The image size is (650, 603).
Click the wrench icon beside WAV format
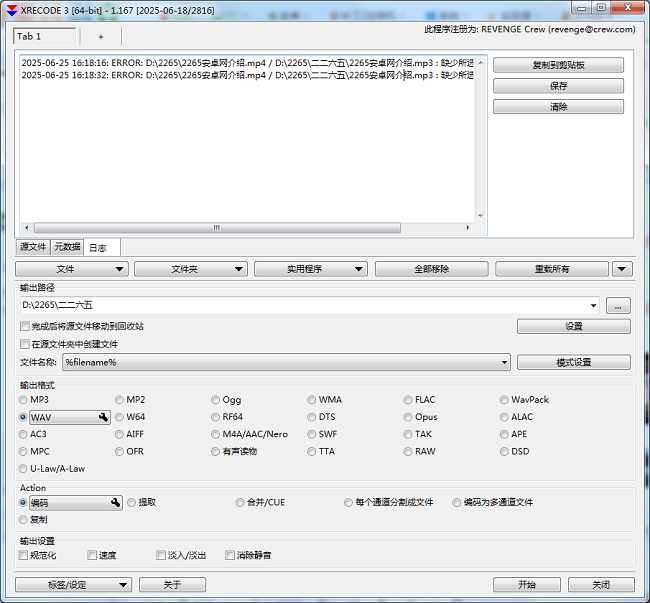103,418
